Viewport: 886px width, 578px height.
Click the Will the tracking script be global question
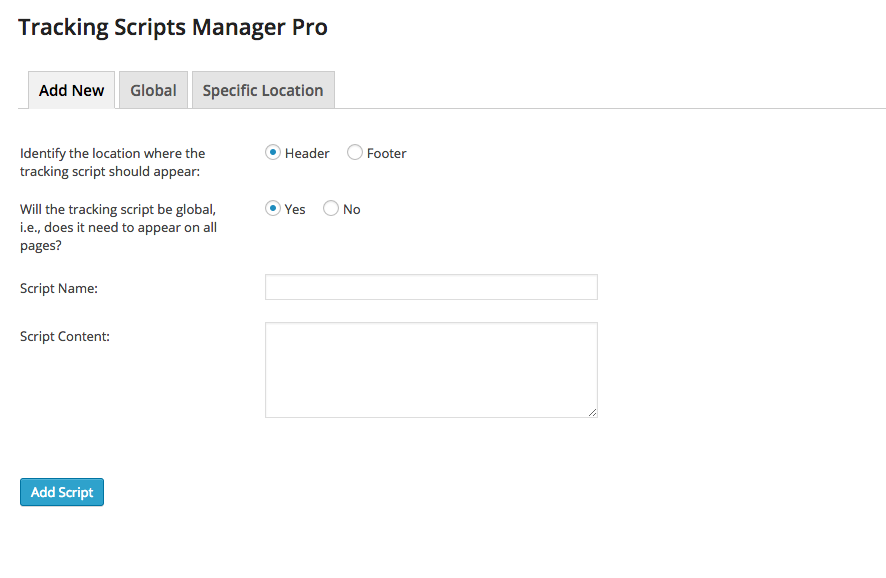(x=119, y=227)
